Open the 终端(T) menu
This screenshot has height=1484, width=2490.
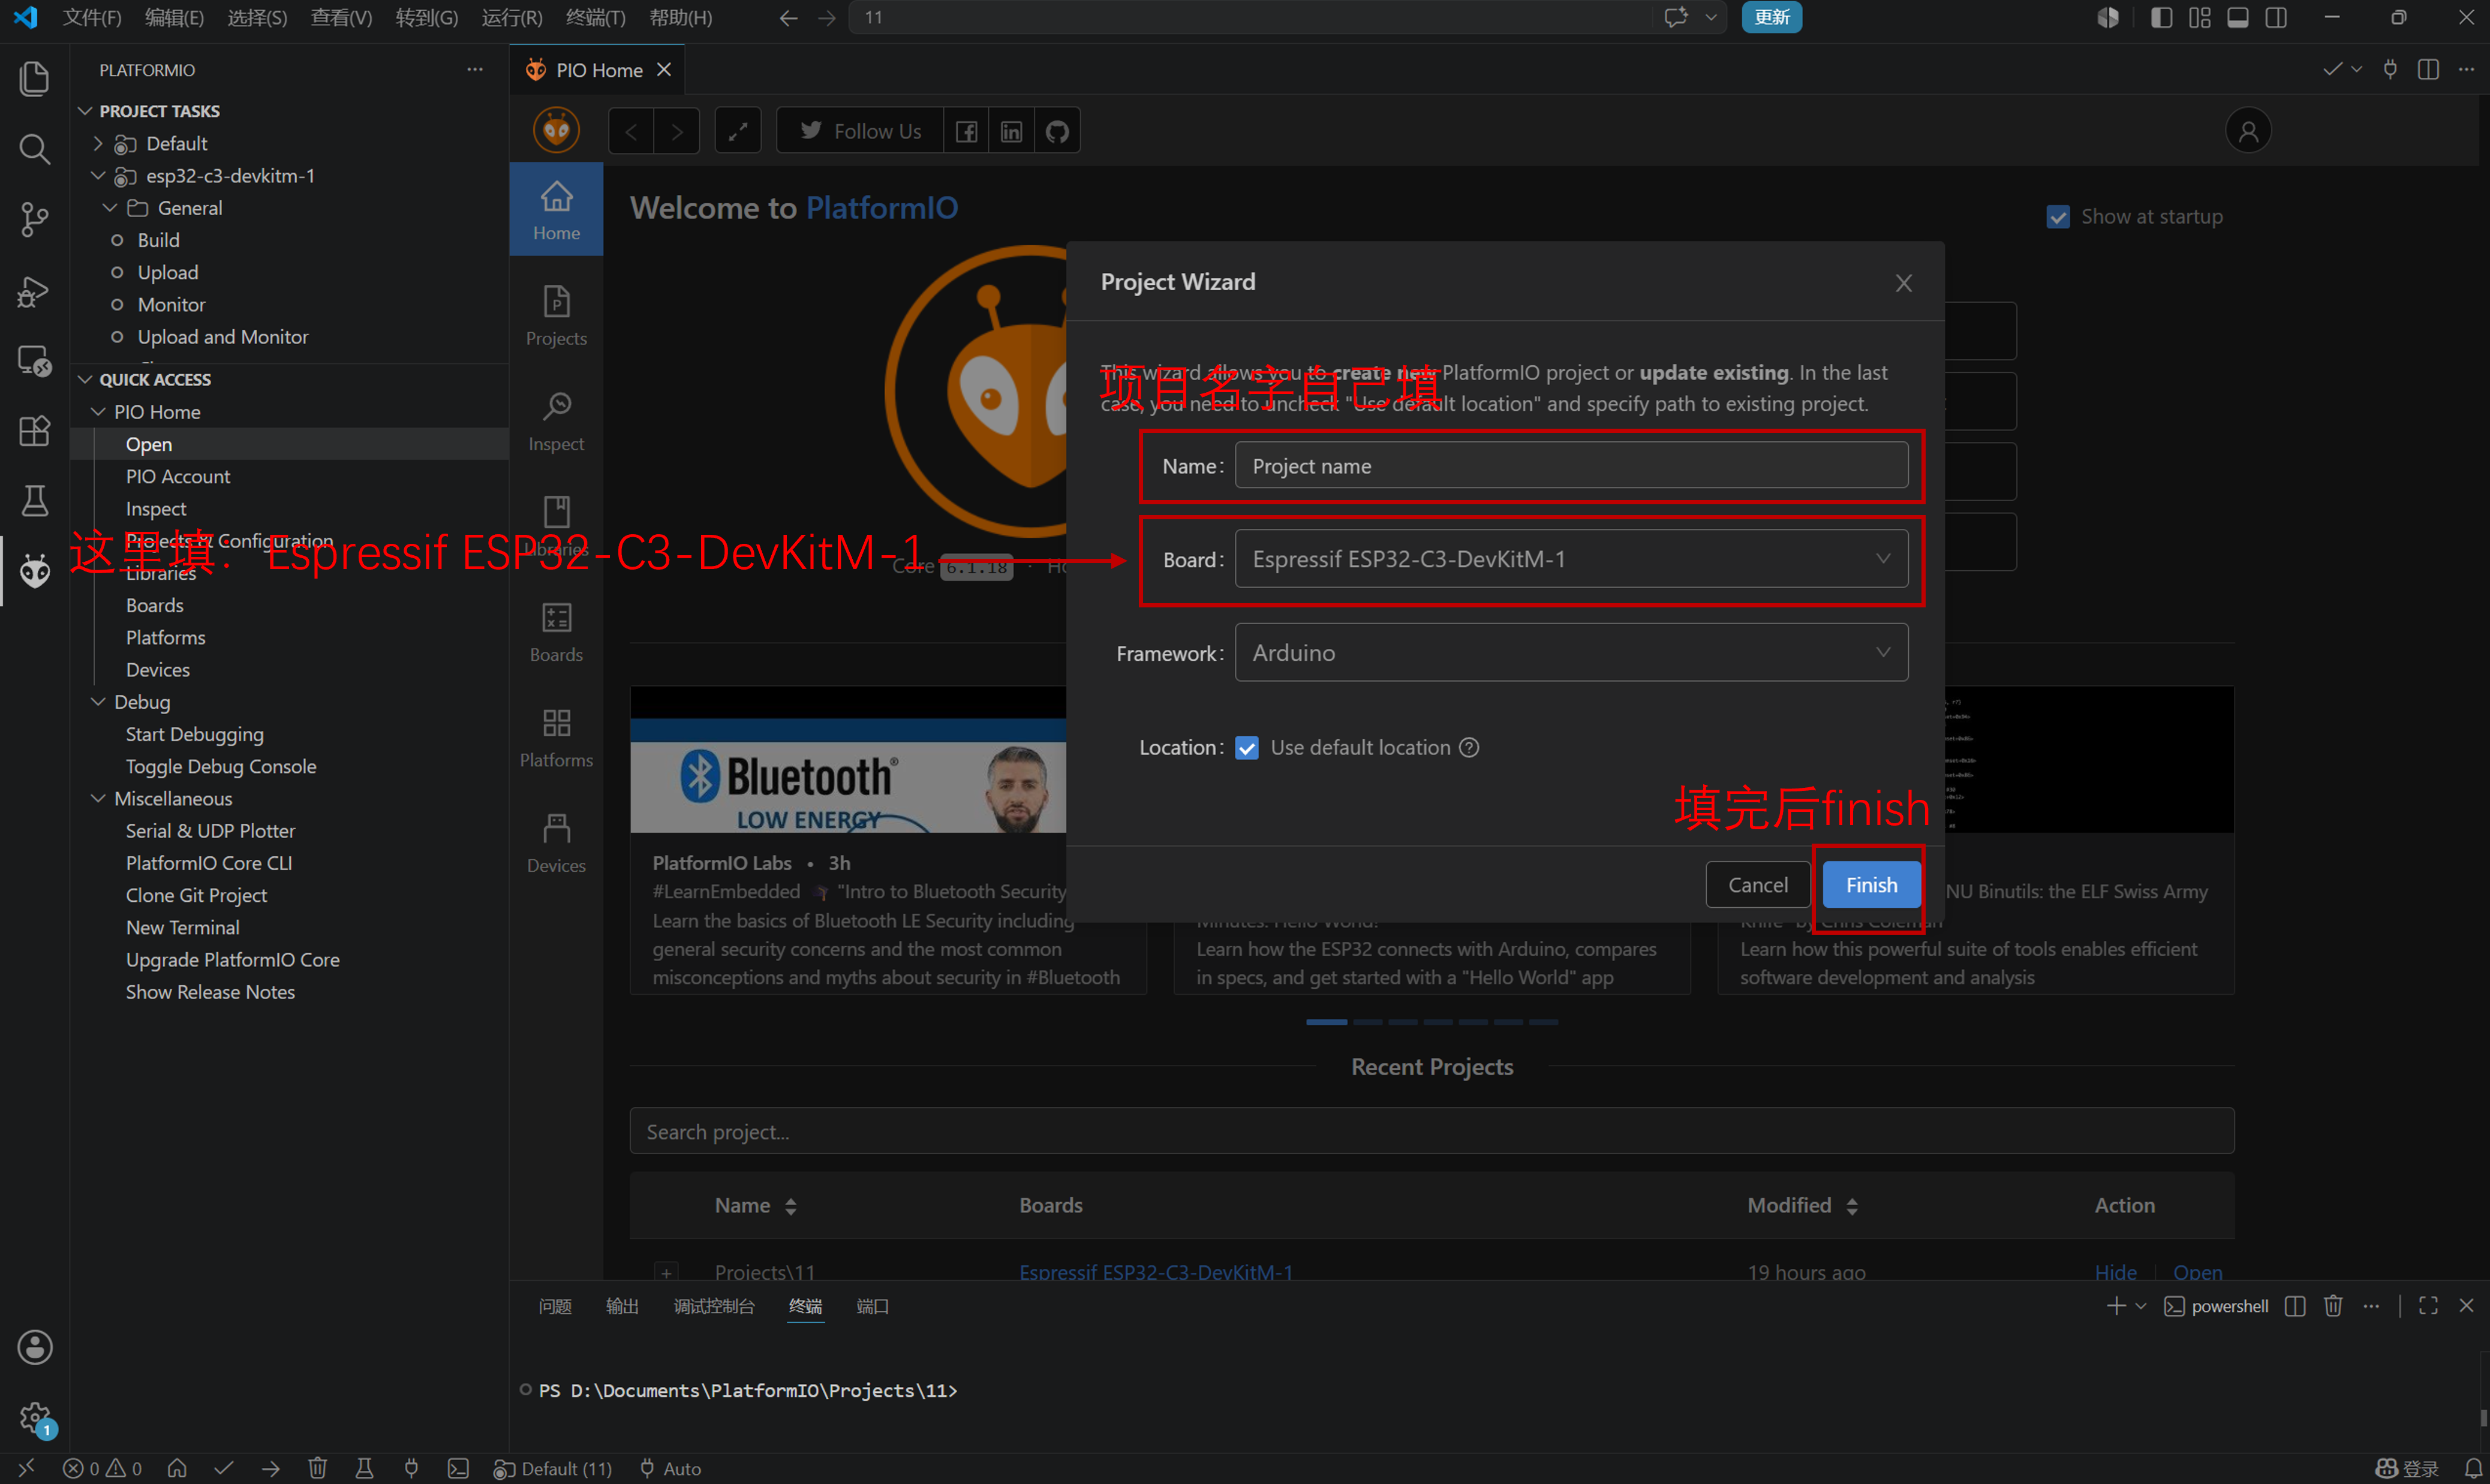pyautogui.click(x=595, y=17)
